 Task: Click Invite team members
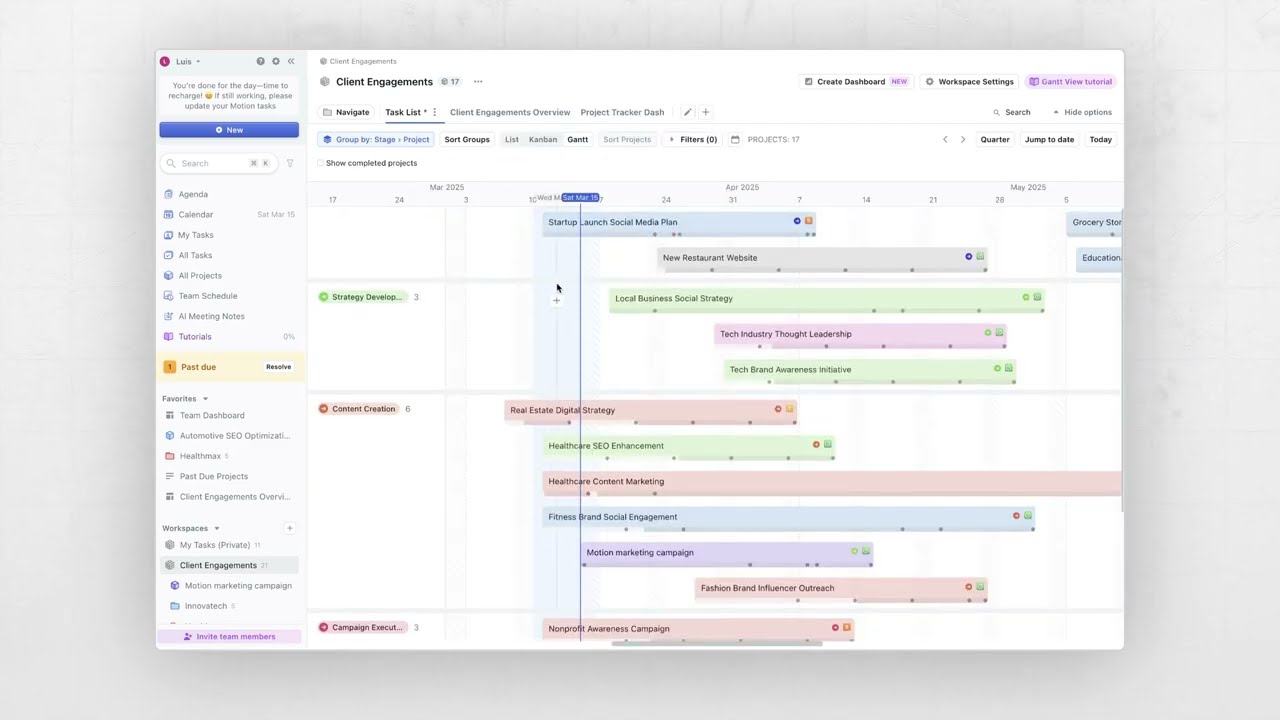tap(229, 636)
